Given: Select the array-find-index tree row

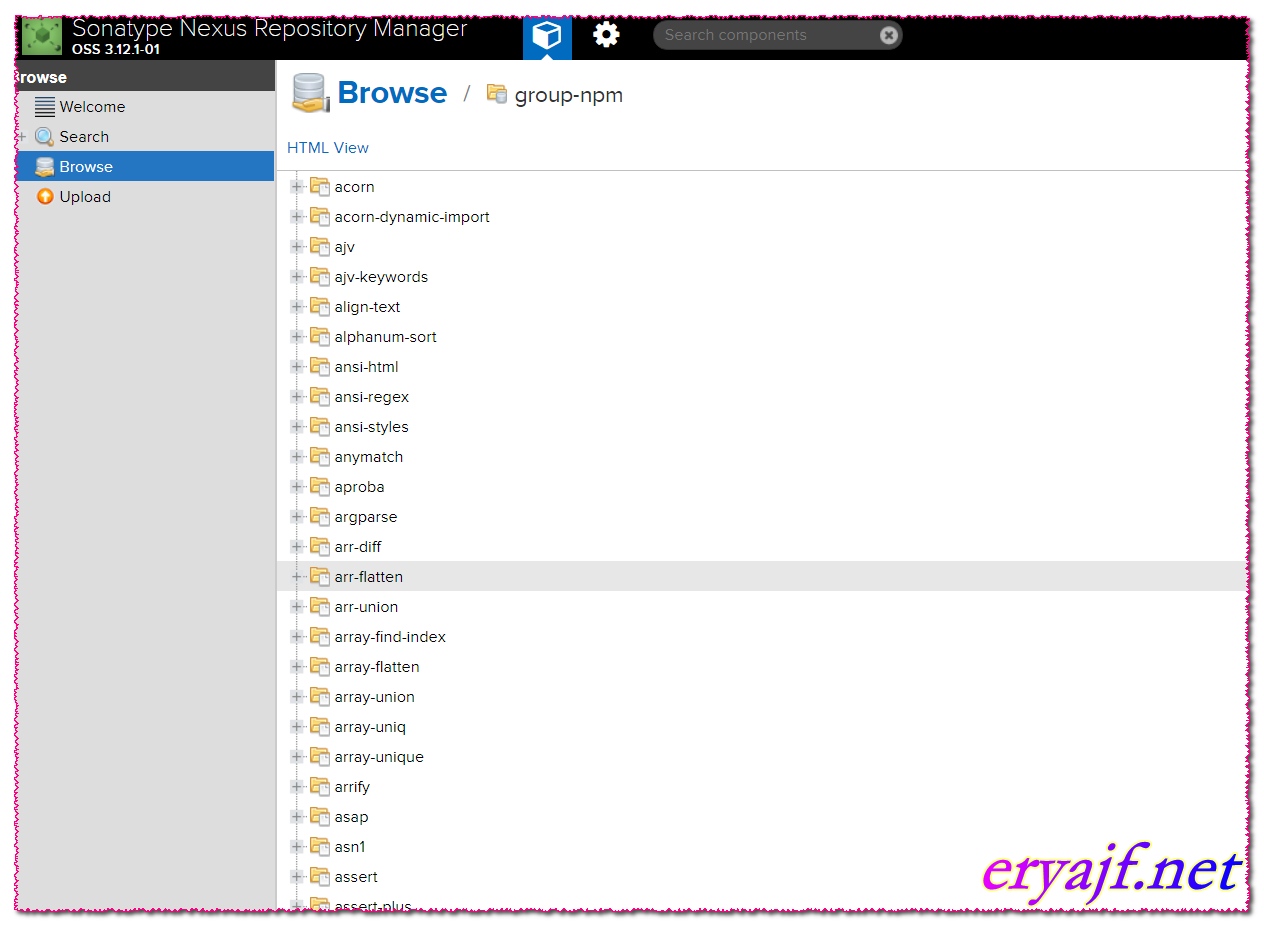Looking at the screenshot, I should click(x=762, y=637).
